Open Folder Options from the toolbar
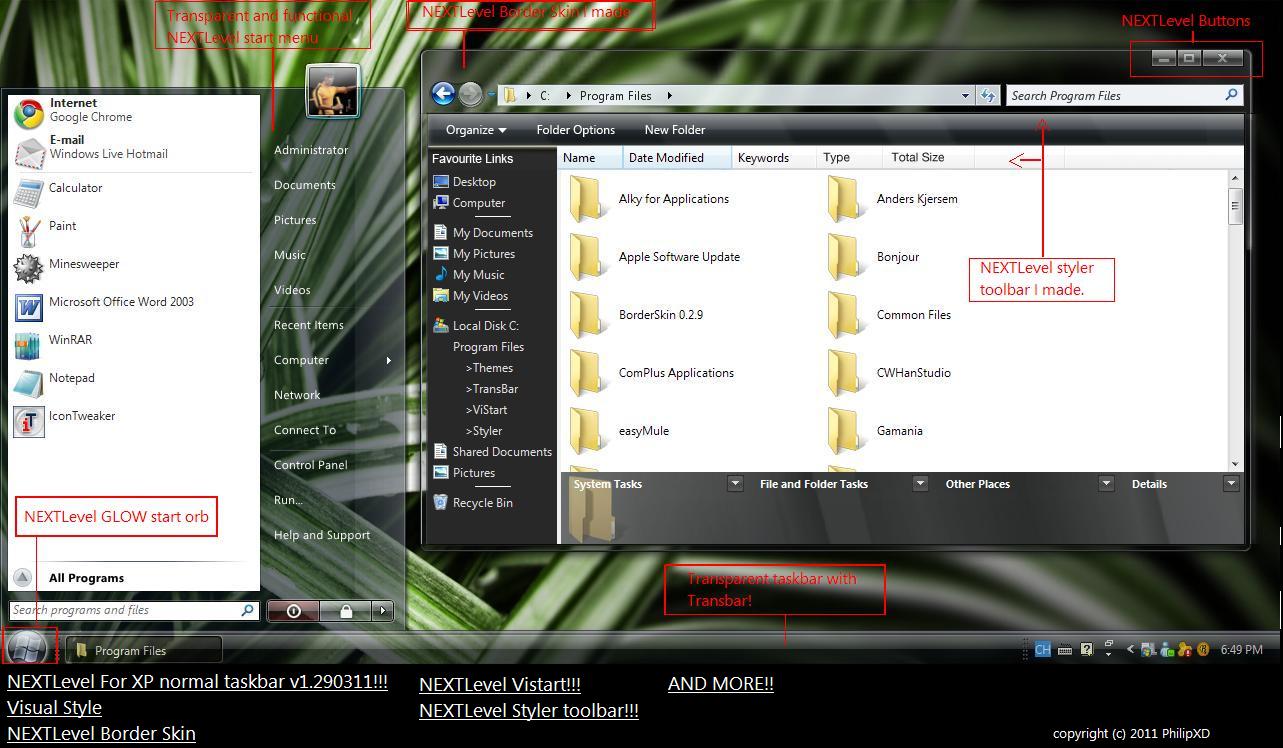 tap(576, 129)
